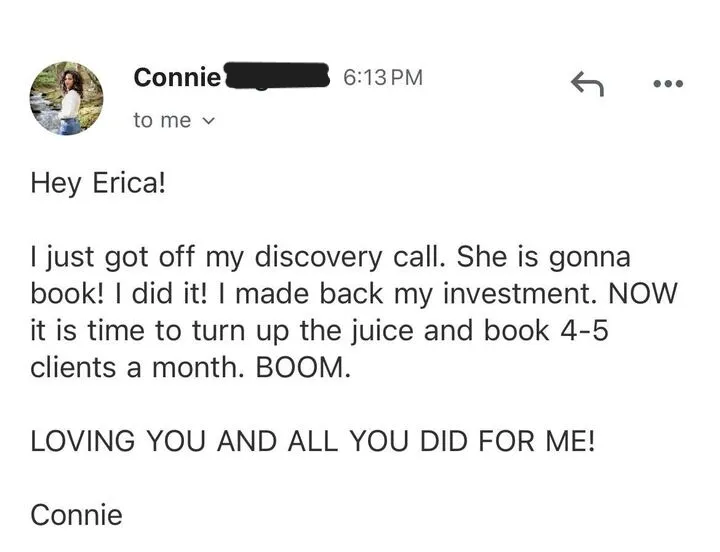720x552 pixels.
Task: Click the "Hey Erica!" greeting line
Action: (x=95, y=184)
